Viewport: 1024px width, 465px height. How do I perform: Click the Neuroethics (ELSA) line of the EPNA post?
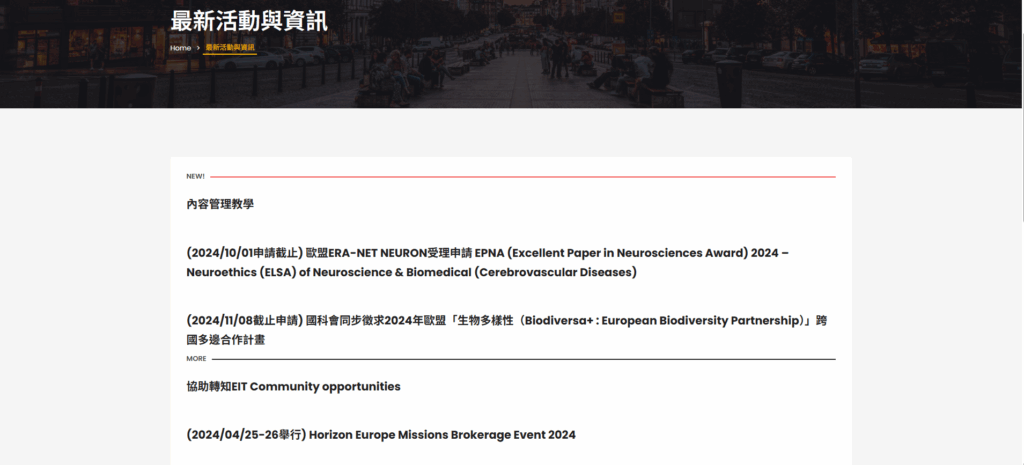pyautogui.click(x=411, y=272)
